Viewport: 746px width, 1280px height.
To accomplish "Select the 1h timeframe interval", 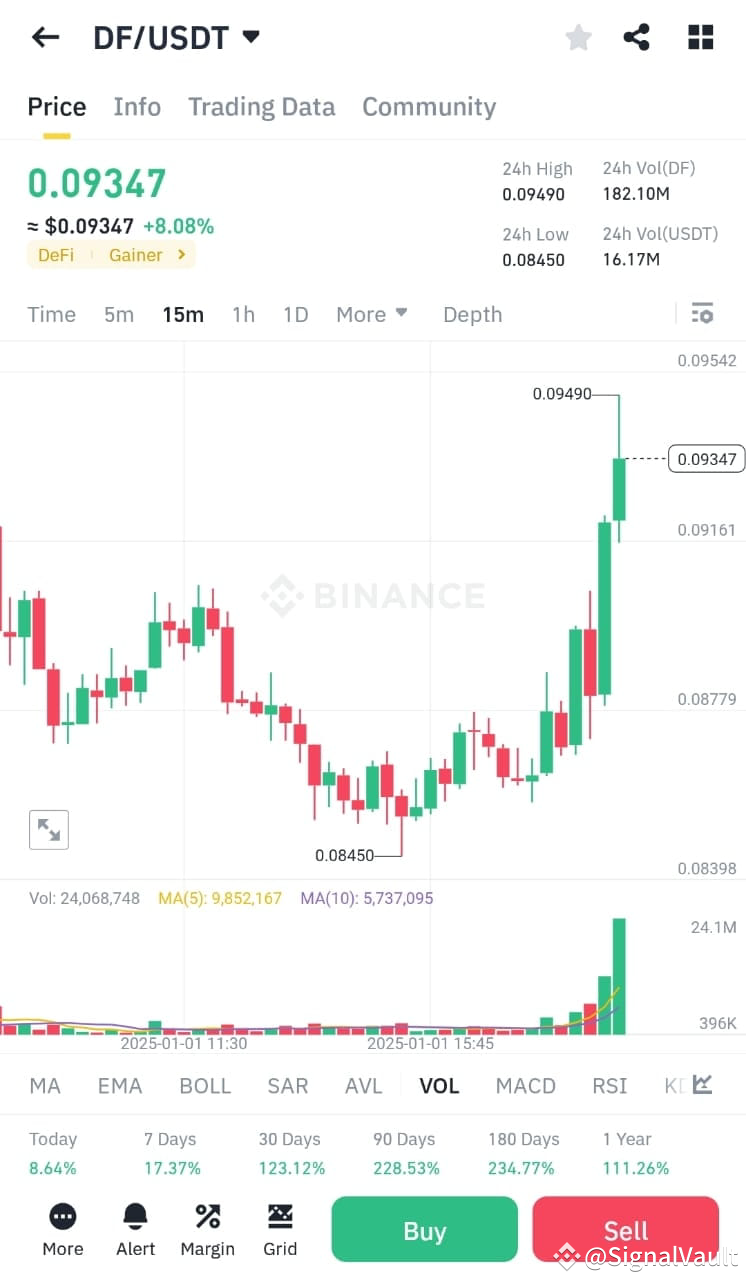I will pyautogui.click(x=243, y=314).
